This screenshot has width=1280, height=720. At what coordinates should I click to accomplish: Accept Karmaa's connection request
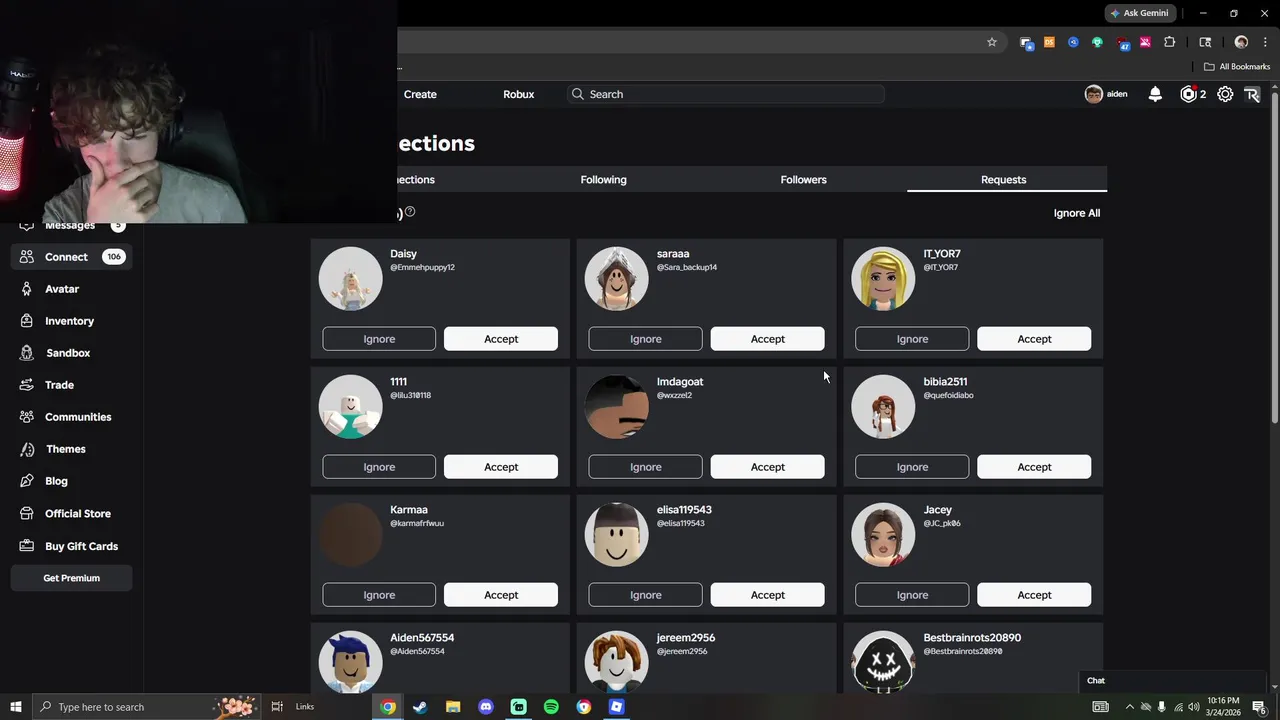click(501, 595)
